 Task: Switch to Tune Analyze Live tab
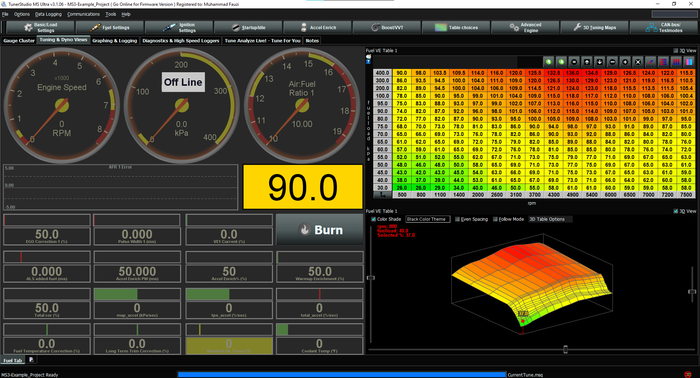(x=262, y=41)
